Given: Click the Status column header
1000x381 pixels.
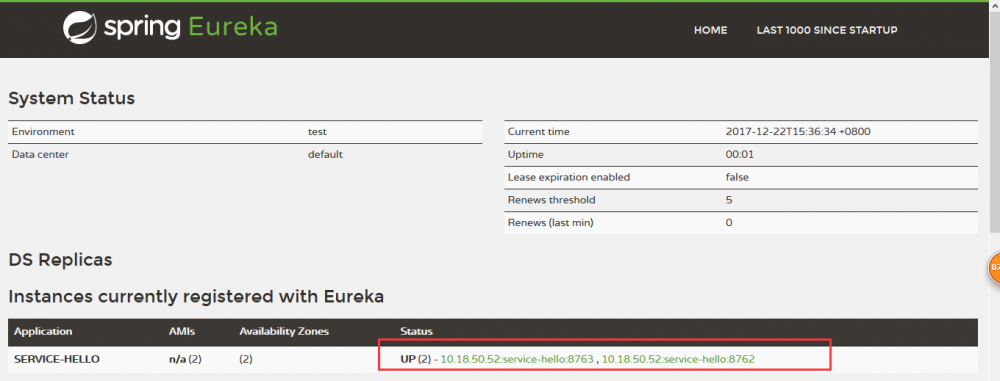Looking at the screenshot, I should click(x=416, y=332).
